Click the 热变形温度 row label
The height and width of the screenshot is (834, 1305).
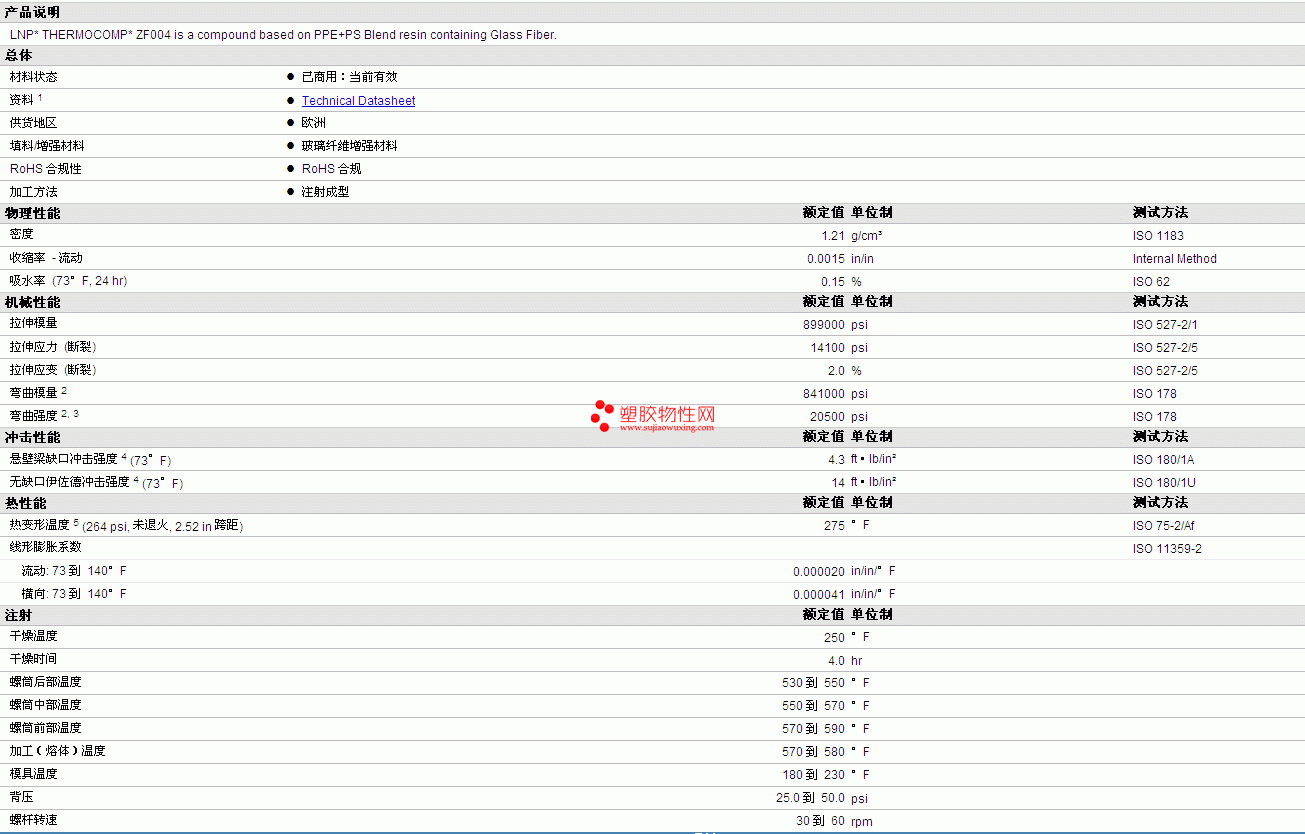pos(40,525)
